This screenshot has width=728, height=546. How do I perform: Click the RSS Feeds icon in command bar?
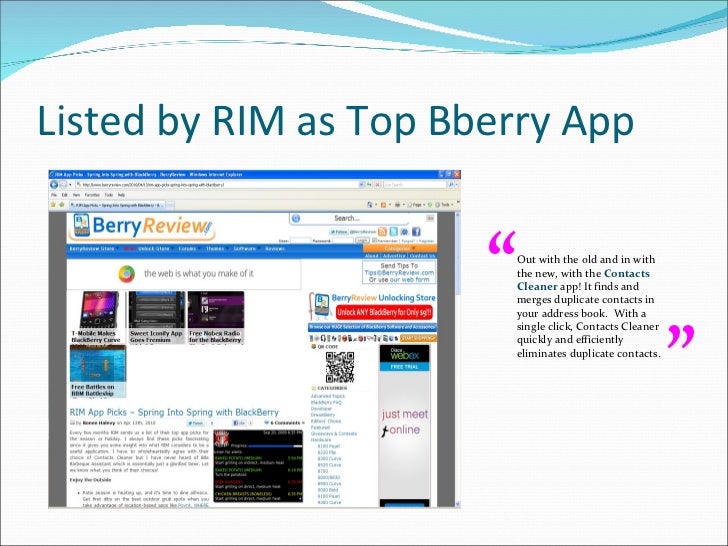point(384,205)
